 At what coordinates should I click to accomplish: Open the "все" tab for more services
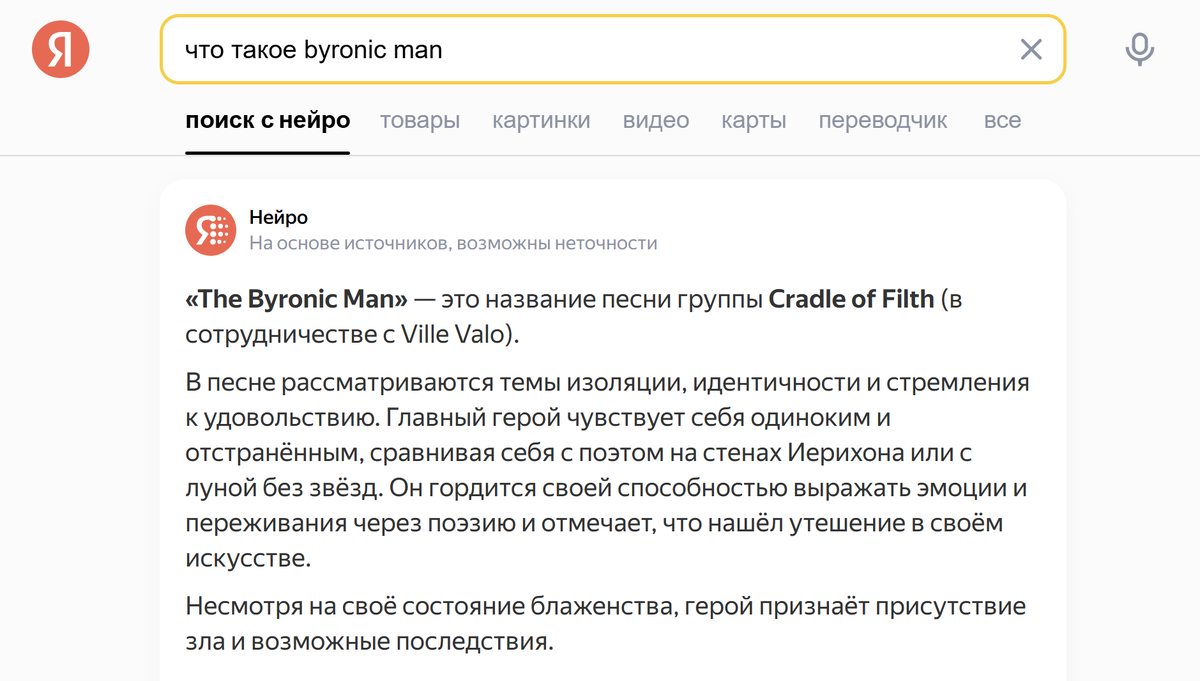click(1002, 119)
